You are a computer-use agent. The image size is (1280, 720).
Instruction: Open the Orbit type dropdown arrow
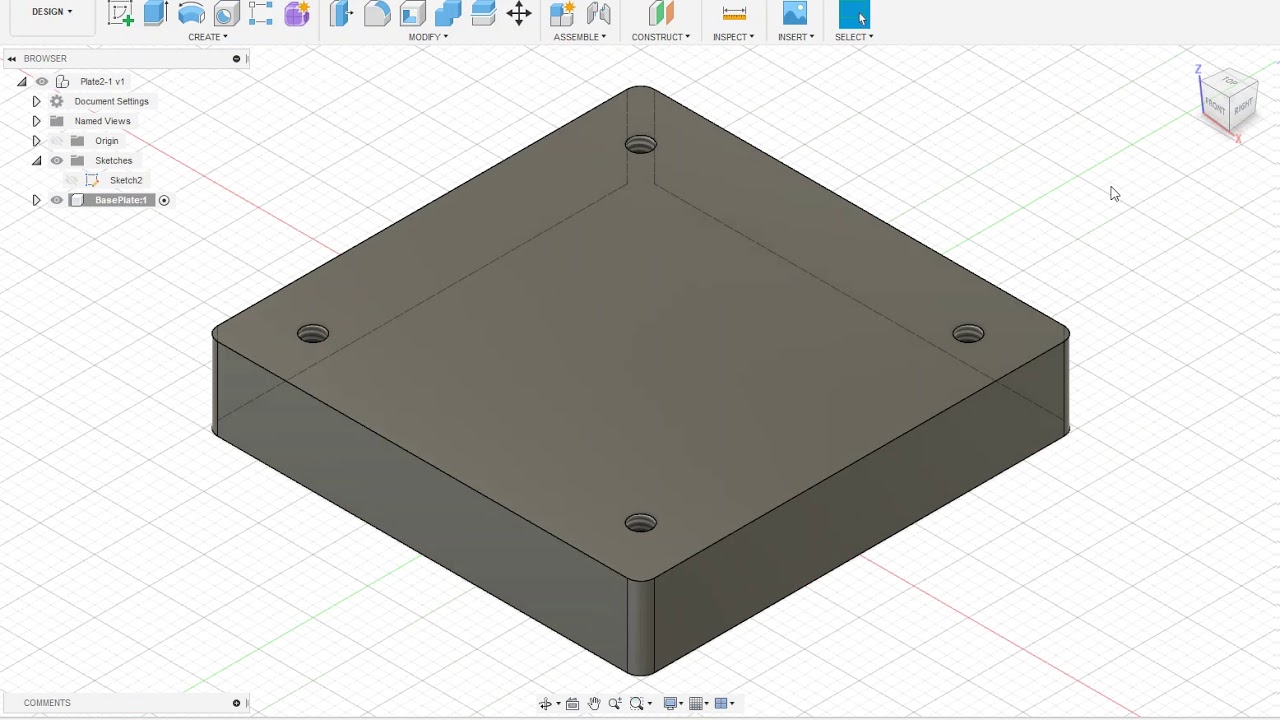click(558, 704)
